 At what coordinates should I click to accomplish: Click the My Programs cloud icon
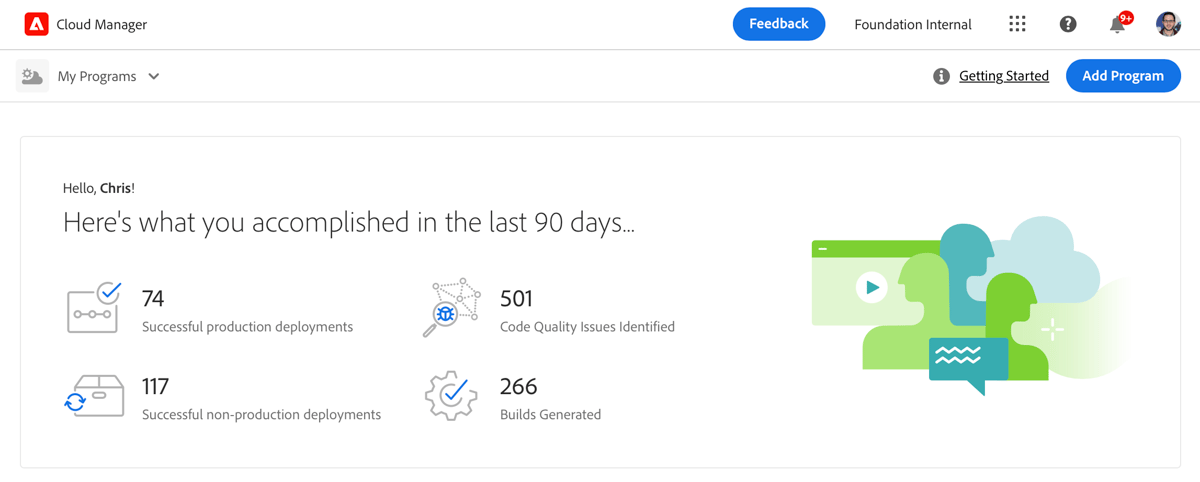pyautogui.click(x=32, y=76)
